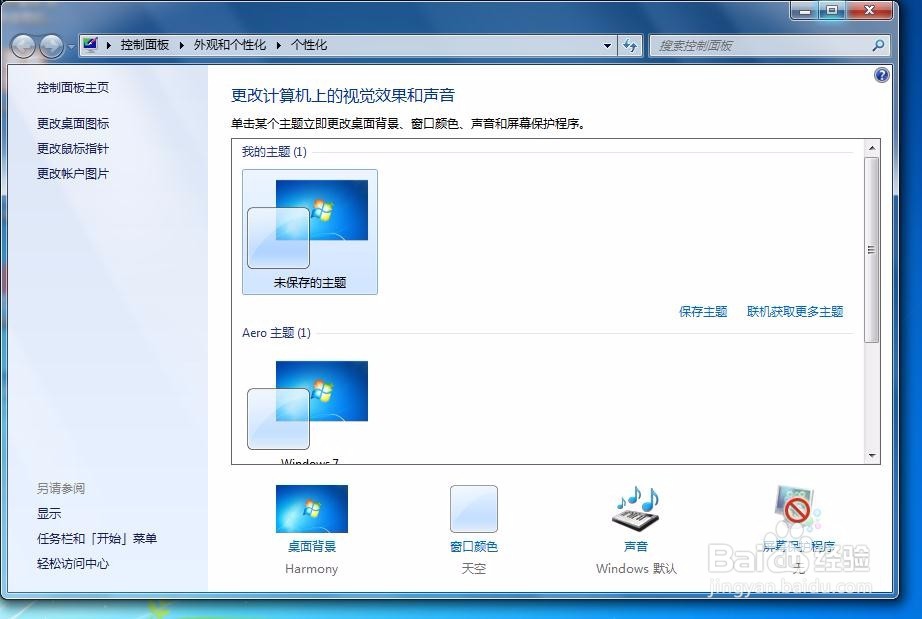Click 我的主题 (1) section header
Screen dimensions: 922x619
tap(274, 152)
